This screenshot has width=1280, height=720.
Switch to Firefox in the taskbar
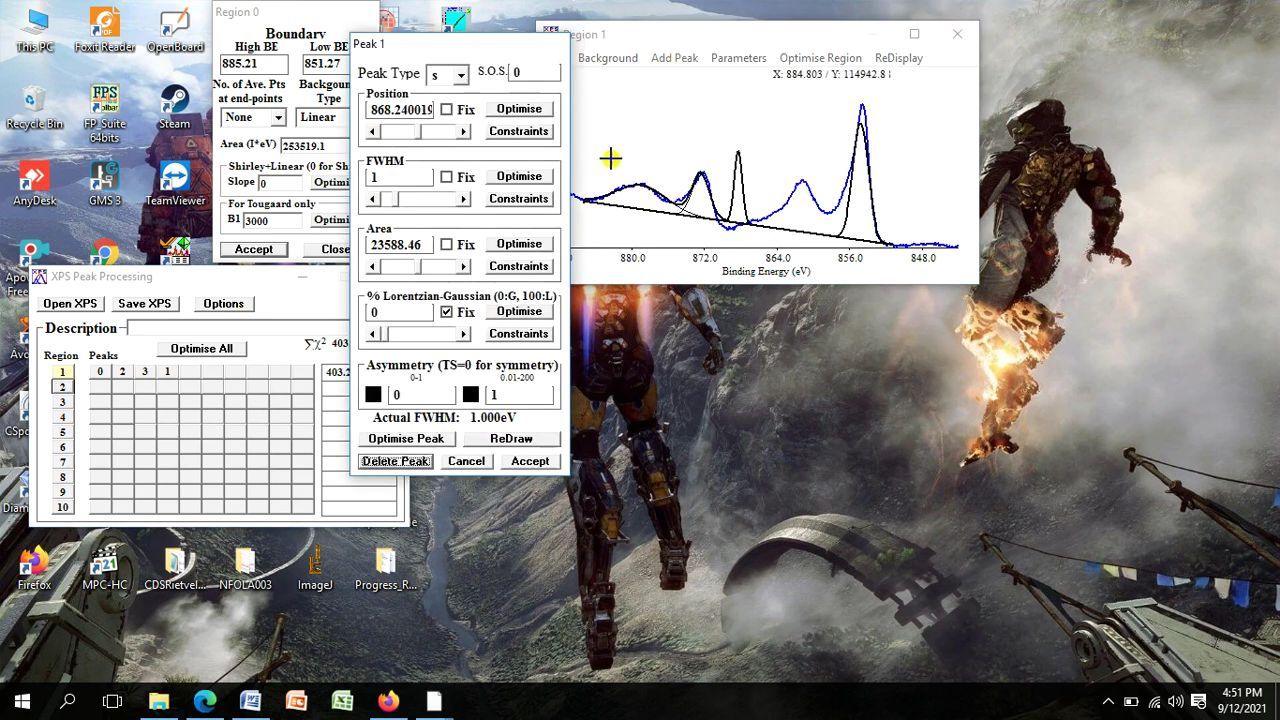[389, 701]
